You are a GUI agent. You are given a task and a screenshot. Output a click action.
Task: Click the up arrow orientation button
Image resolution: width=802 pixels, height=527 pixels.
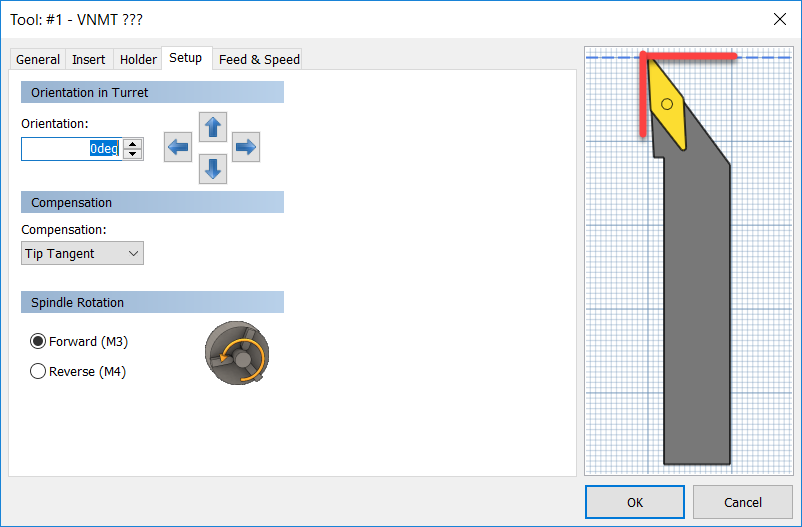[x=213, y=127]
